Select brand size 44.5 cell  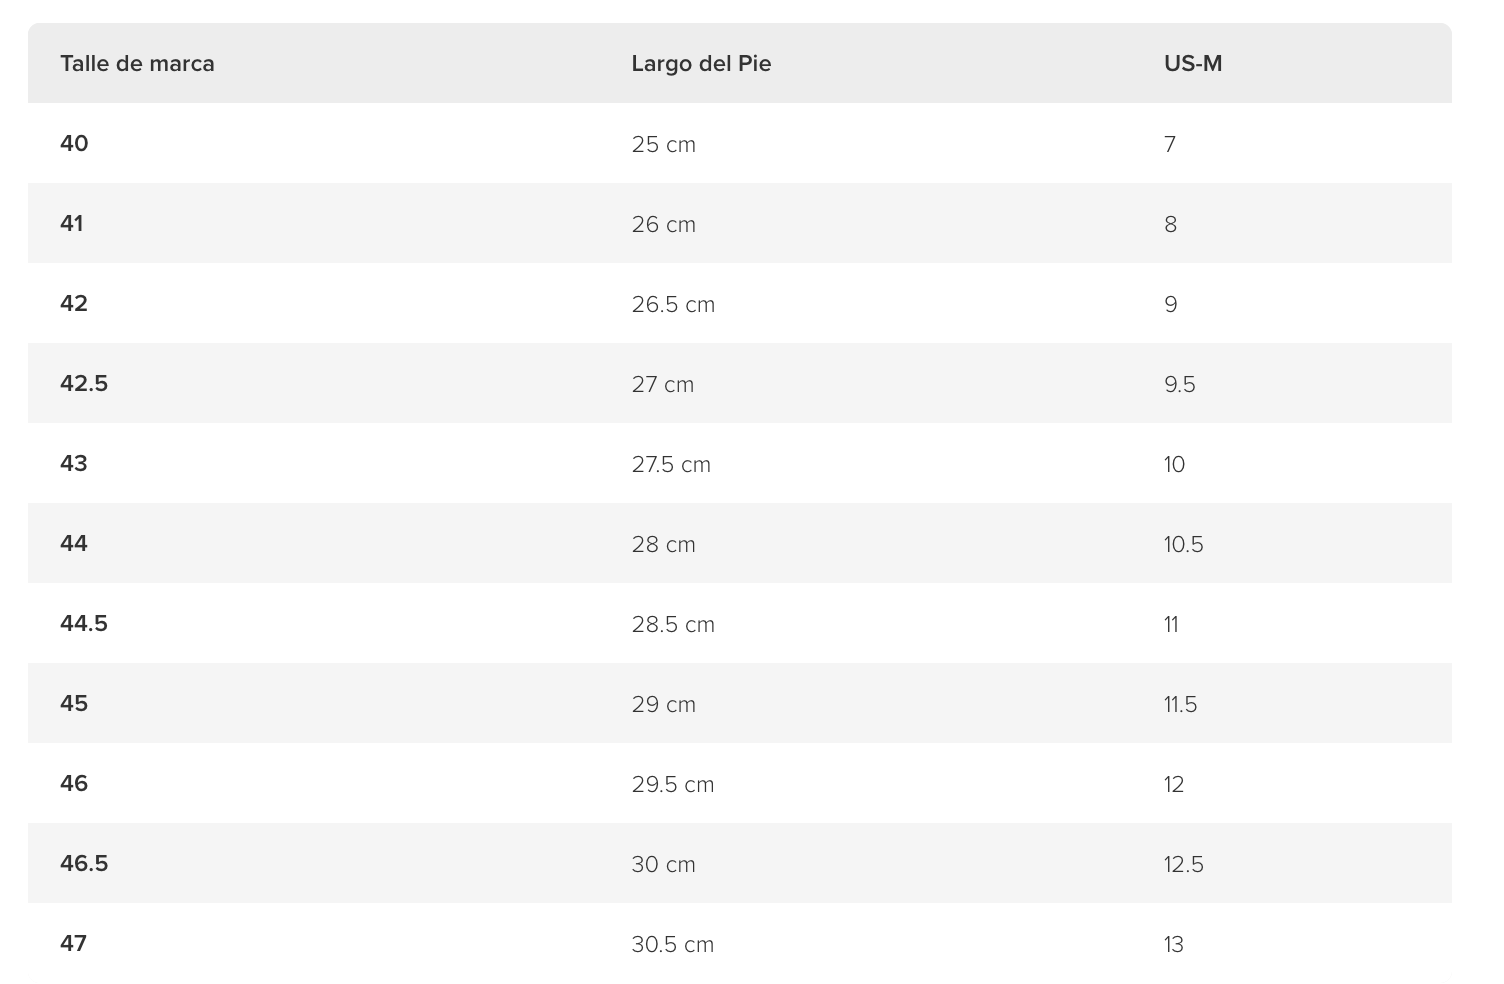(84, 624)
